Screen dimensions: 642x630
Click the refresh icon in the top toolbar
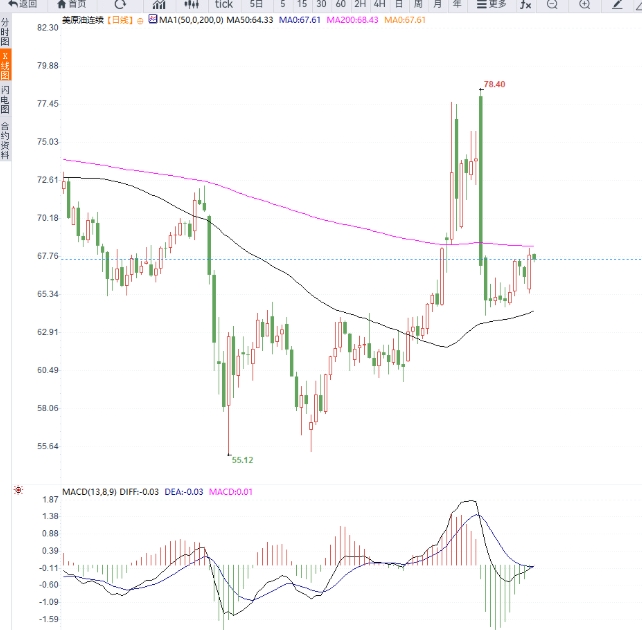point(121,4)
